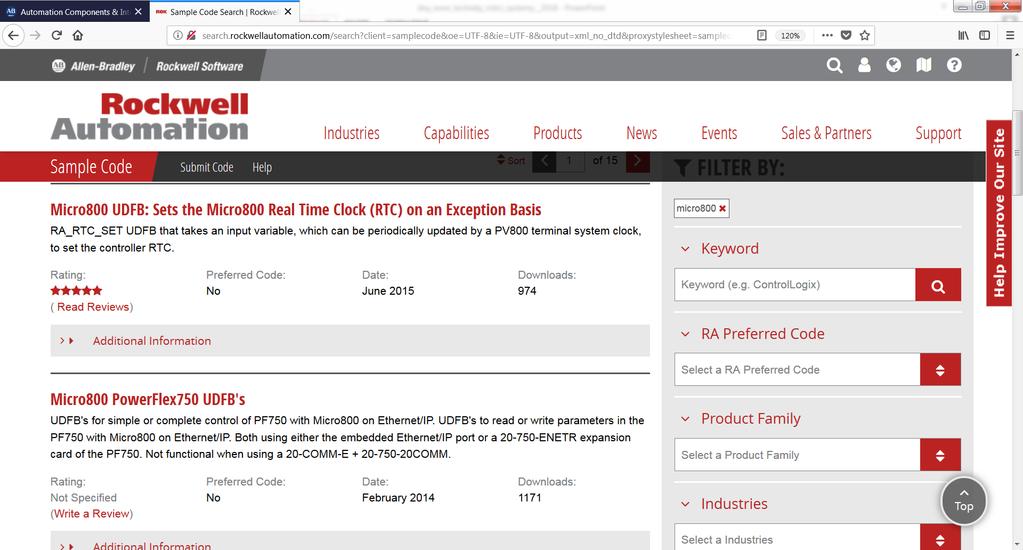Click the results page number field

click(x=569, y=160)
